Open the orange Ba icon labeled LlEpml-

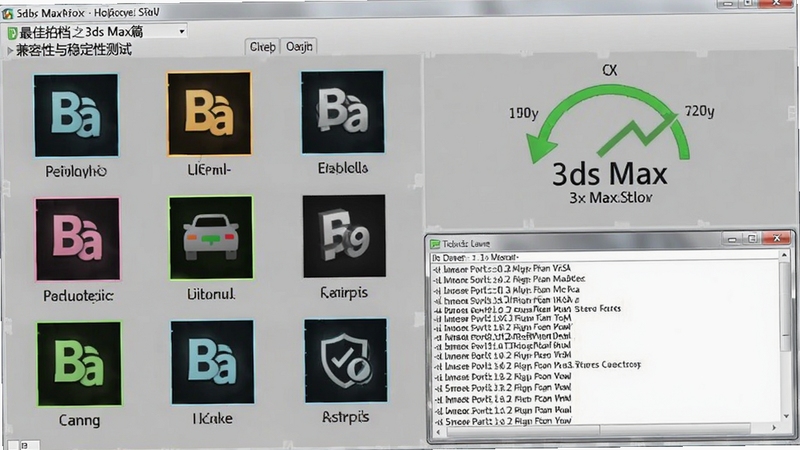[x=209, y=113]
